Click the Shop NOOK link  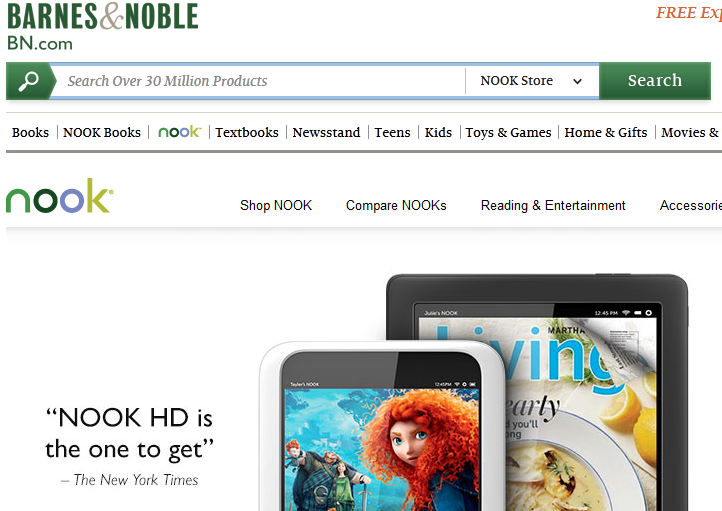(276, 205)
